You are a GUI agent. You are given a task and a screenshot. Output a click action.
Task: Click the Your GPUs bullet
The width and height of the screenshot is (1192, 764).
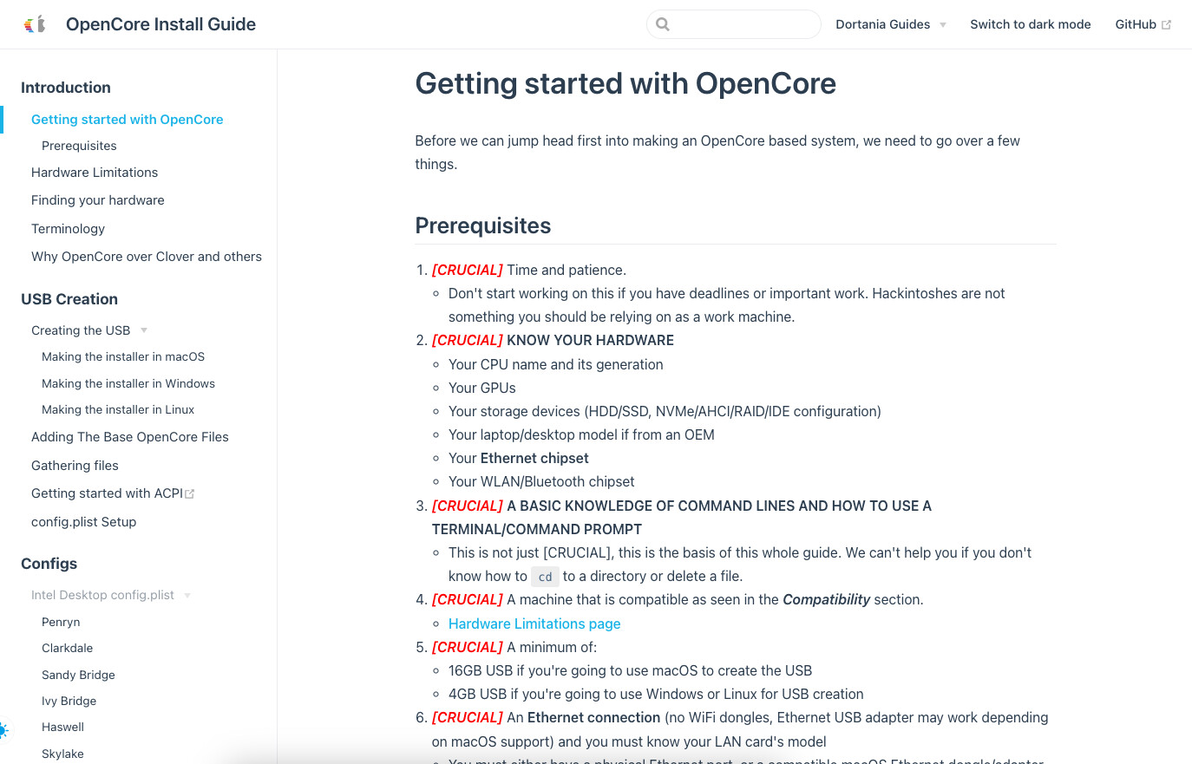point(482,388)
